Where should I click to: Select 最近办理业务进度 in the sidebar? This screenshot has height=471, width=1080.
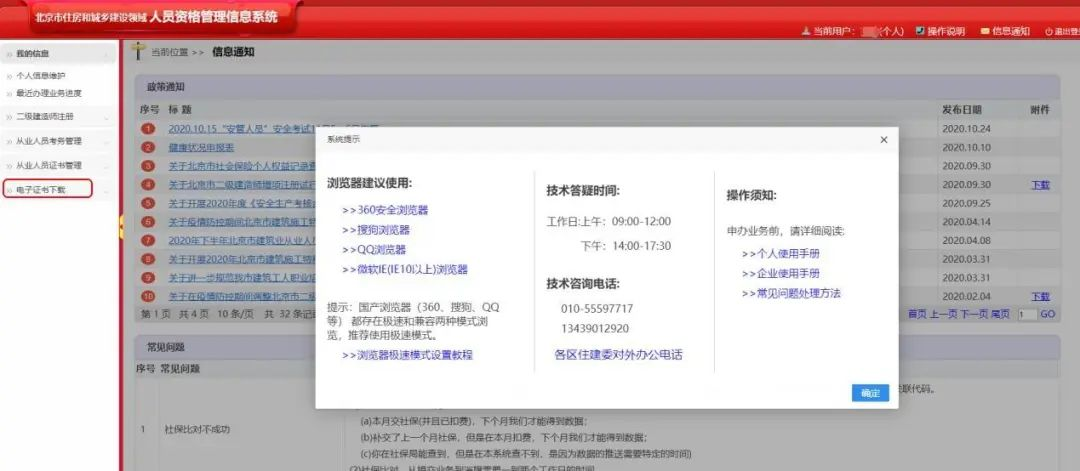pos(49,93)
